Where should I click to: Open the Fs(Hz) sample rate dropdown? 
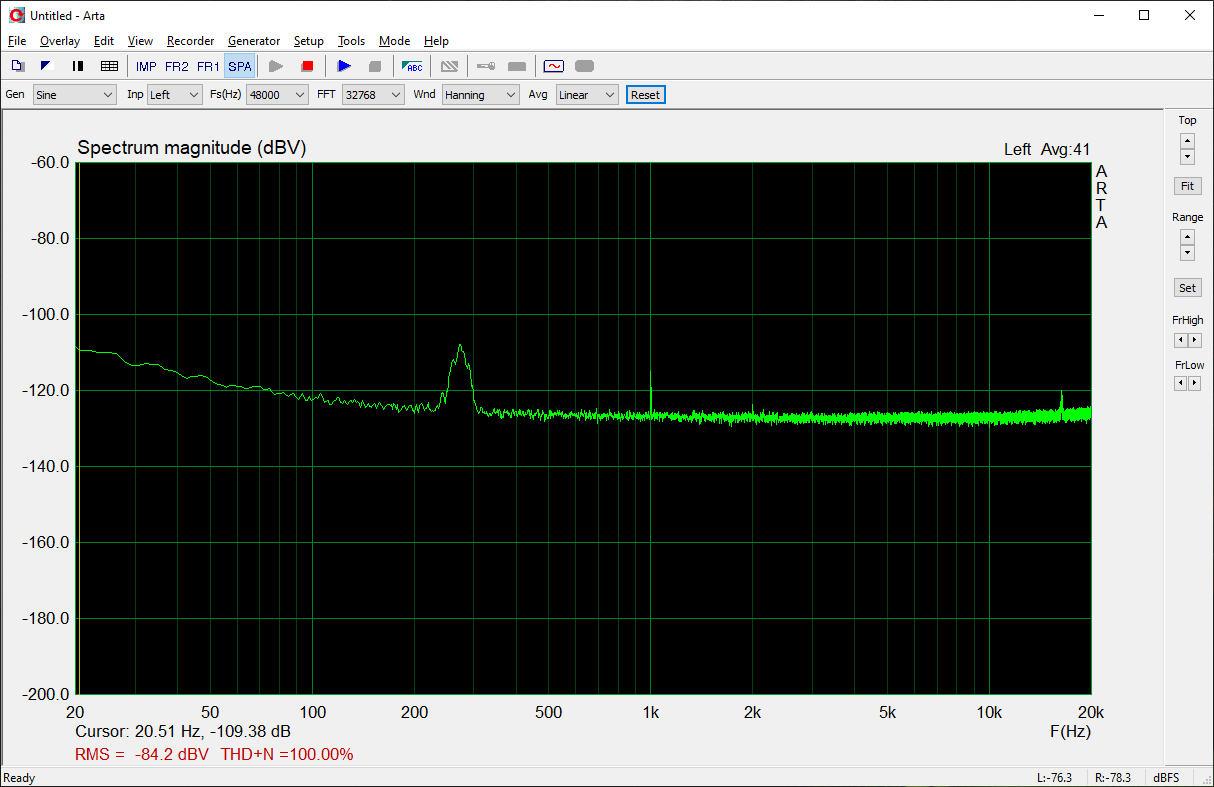[277, 95]
